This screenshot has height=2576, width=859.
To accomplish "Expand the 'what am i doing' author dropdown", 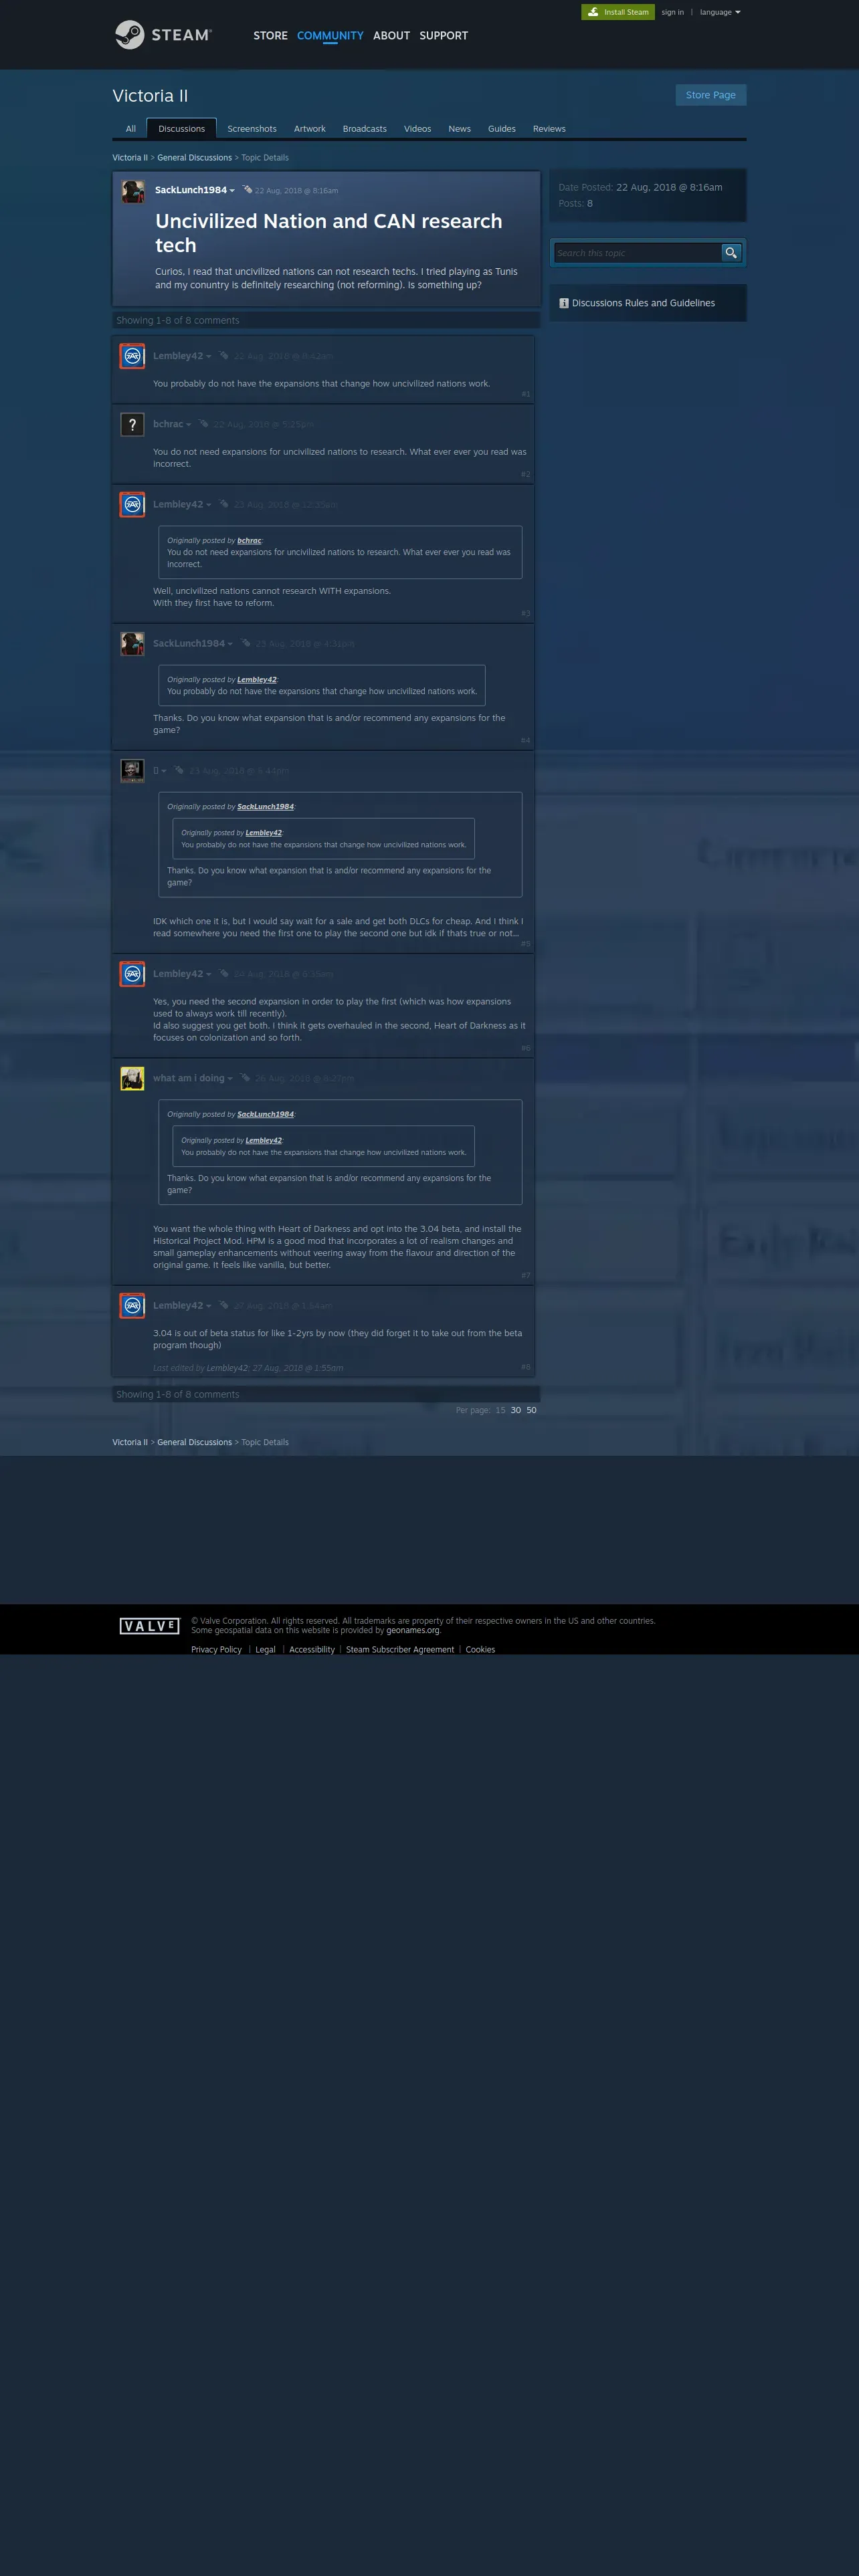I will coord(230,1079).
